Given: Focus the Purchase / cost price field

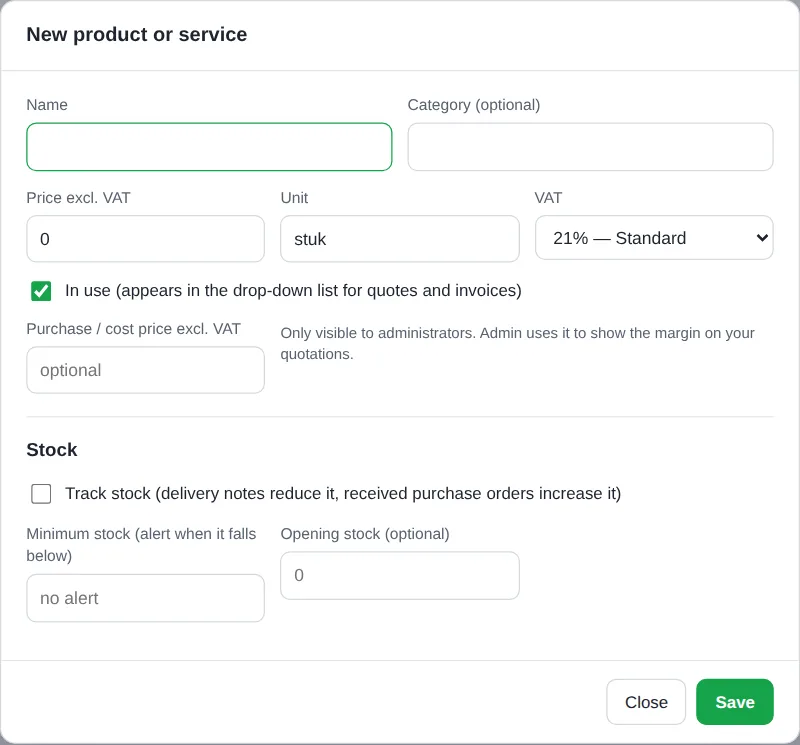Looking at the screenshot, I should click(145, 370).
